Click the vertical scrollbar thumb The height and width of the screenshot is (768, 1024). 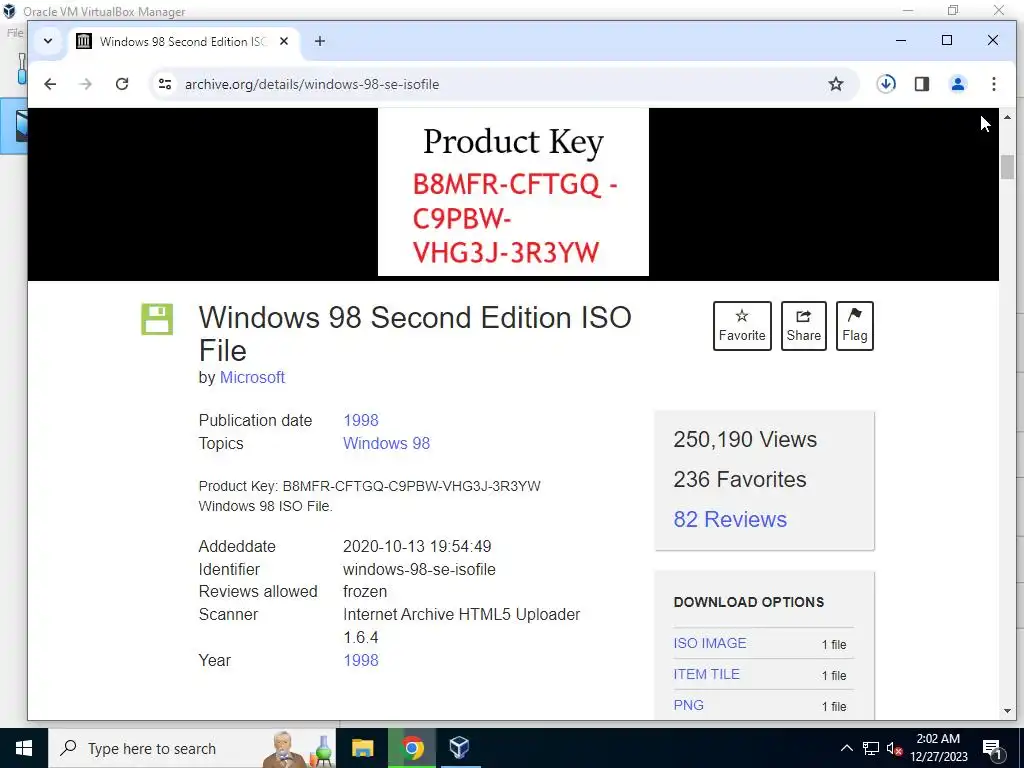click(1007, 167)
